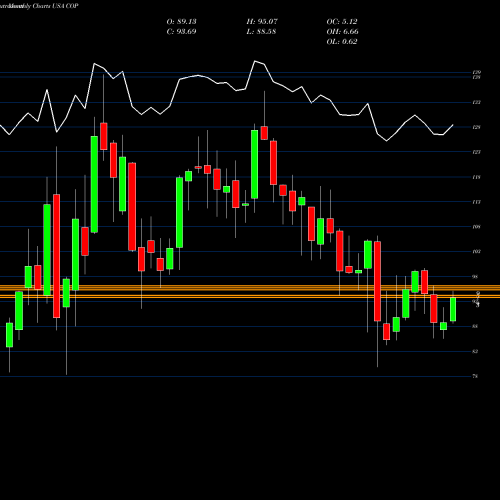The image size is (500, 500).
Task: Click the last green candlestick on the chart
Action: click(x=453, y=309)
